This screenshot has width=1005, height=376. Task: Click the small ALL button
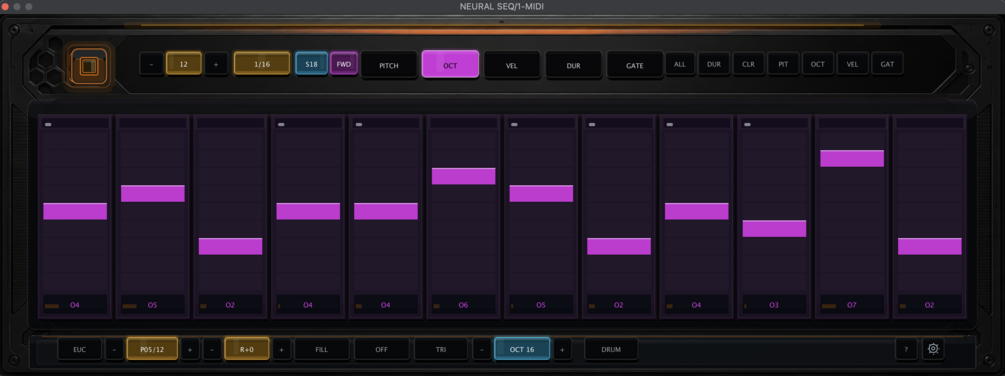click(x=679, y=64)
